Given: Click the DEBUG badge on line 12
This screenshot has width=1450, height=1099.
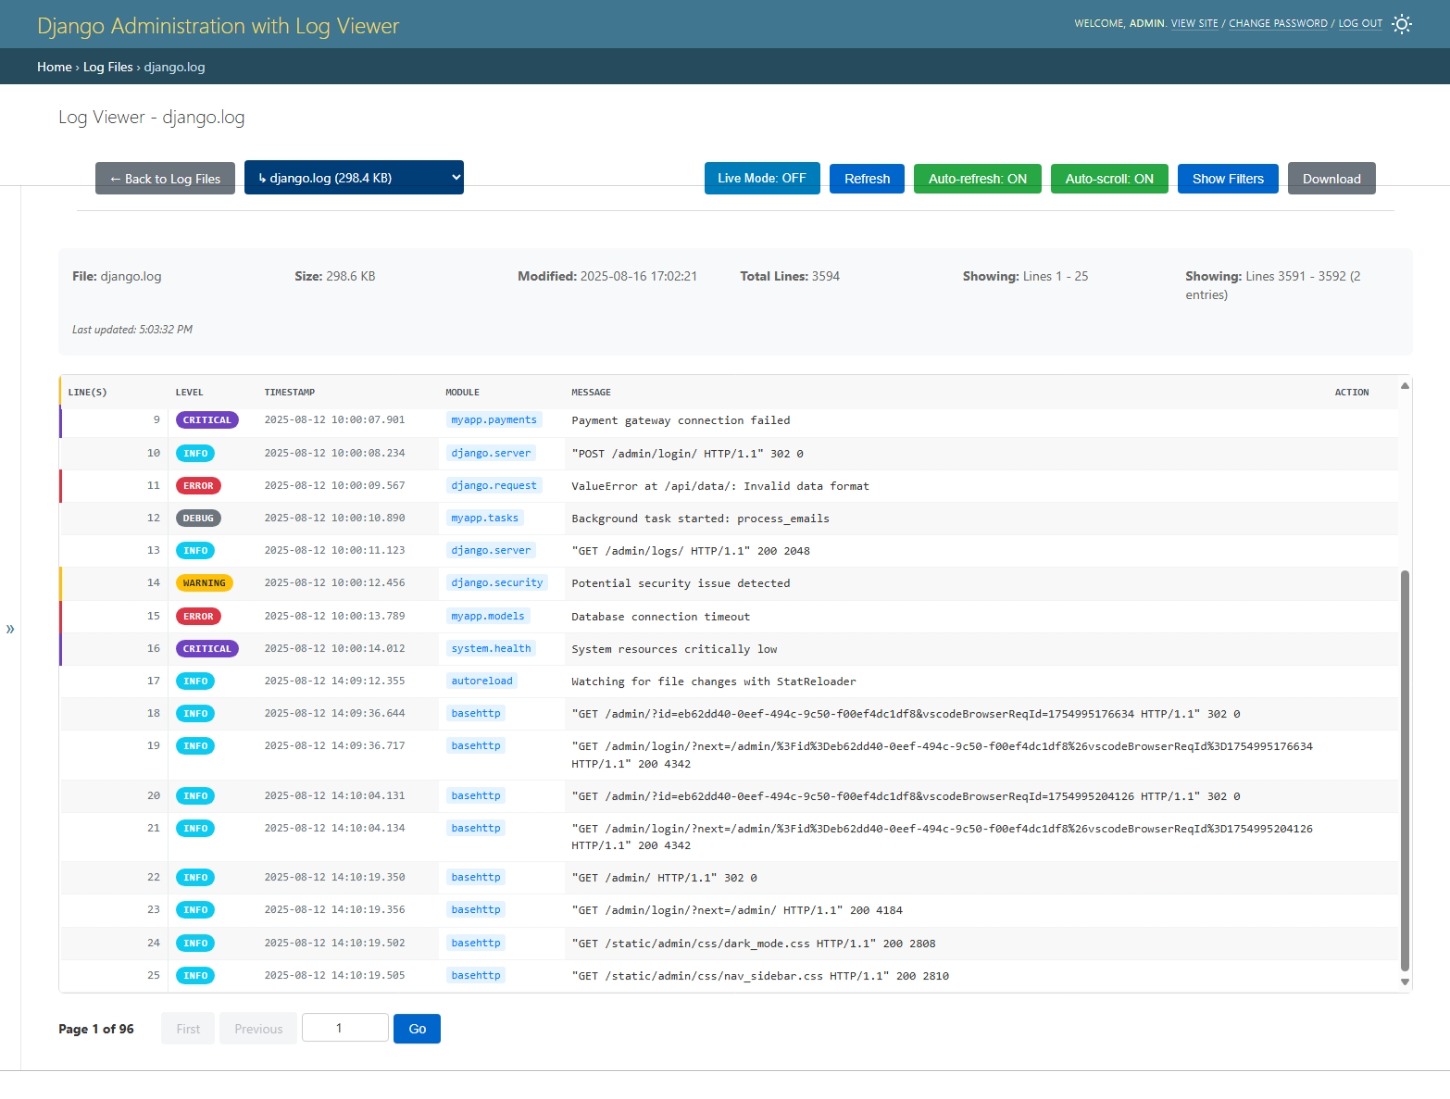Looking at the screenshot, I should (x=198, y=518).
